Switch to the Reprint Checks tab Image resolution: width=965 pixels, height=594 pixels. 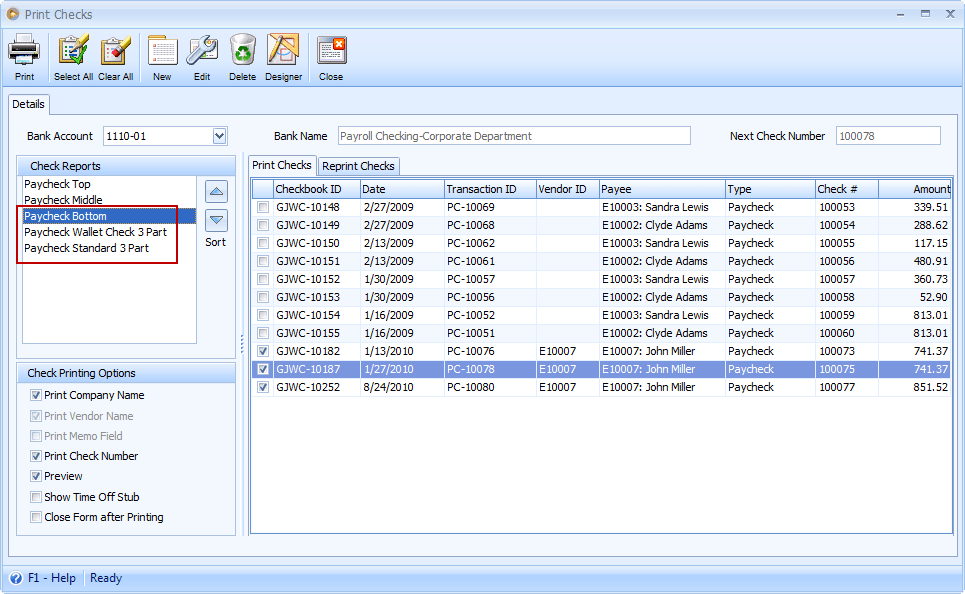(x=358, y=165)
